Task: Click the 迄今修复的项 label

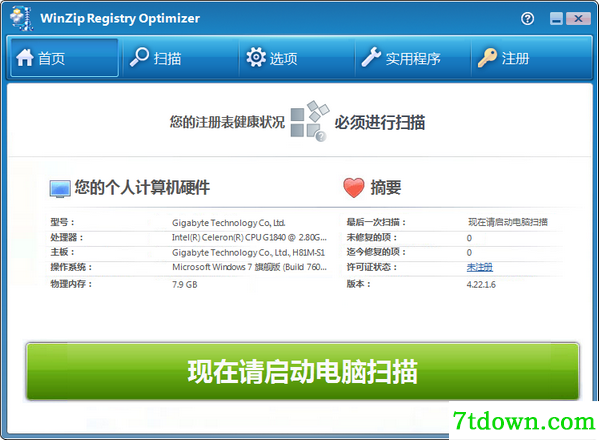Action: [376, 252]
